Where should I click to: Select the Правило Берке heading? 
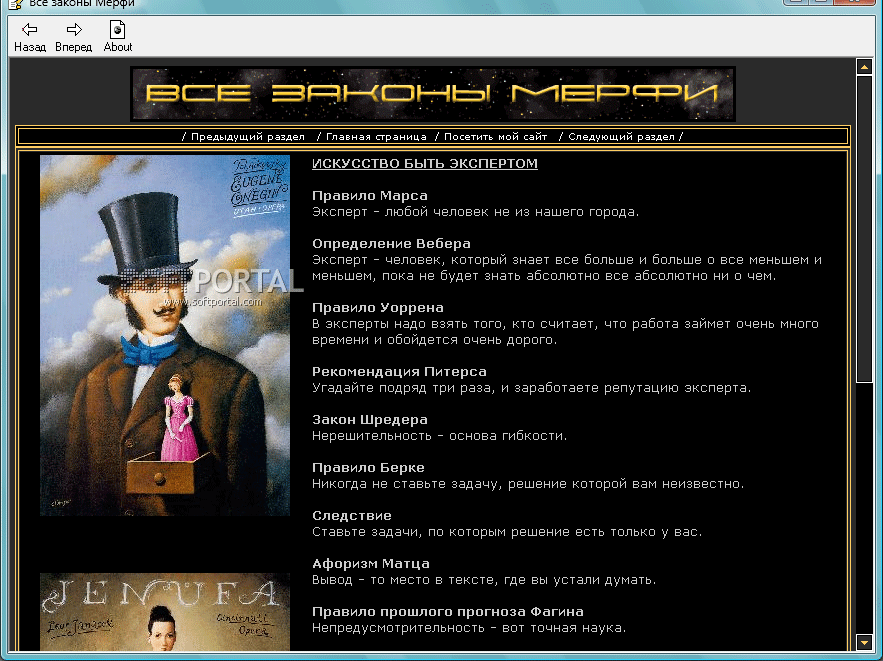click(368, 467)
